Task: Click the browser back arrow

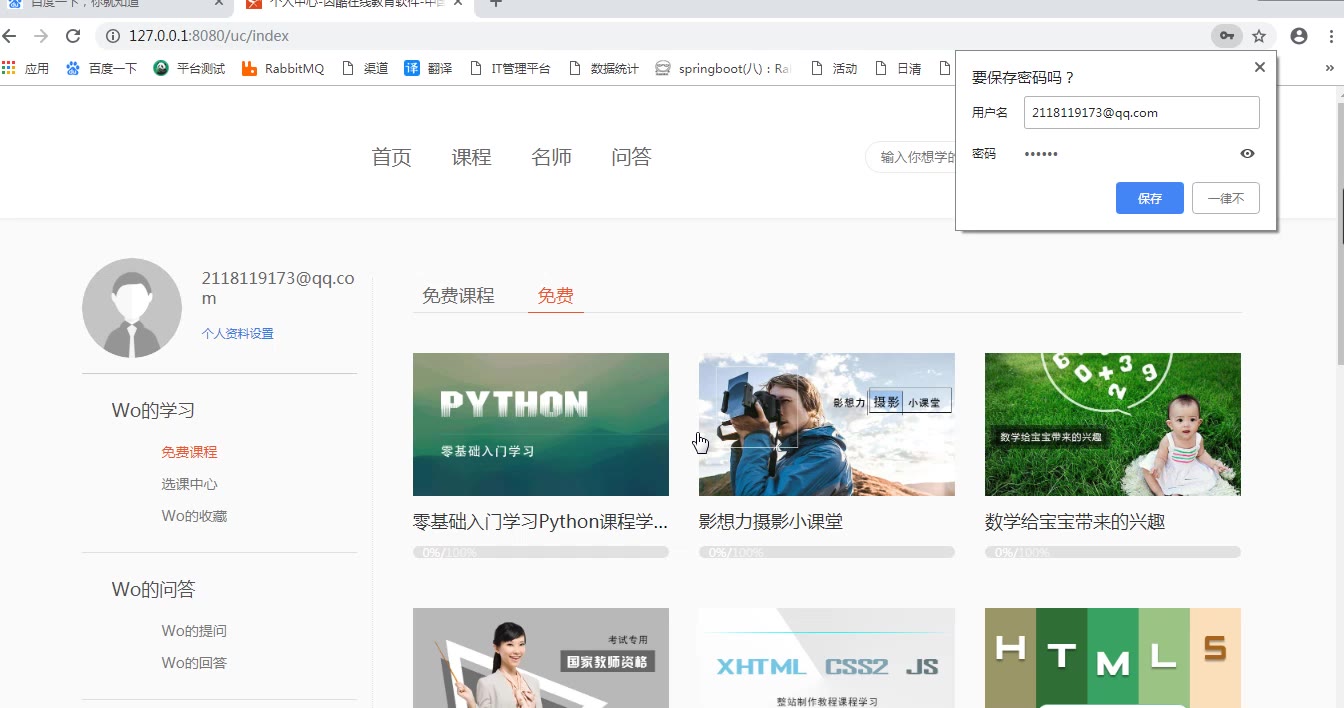Action: tap(10, 36)
